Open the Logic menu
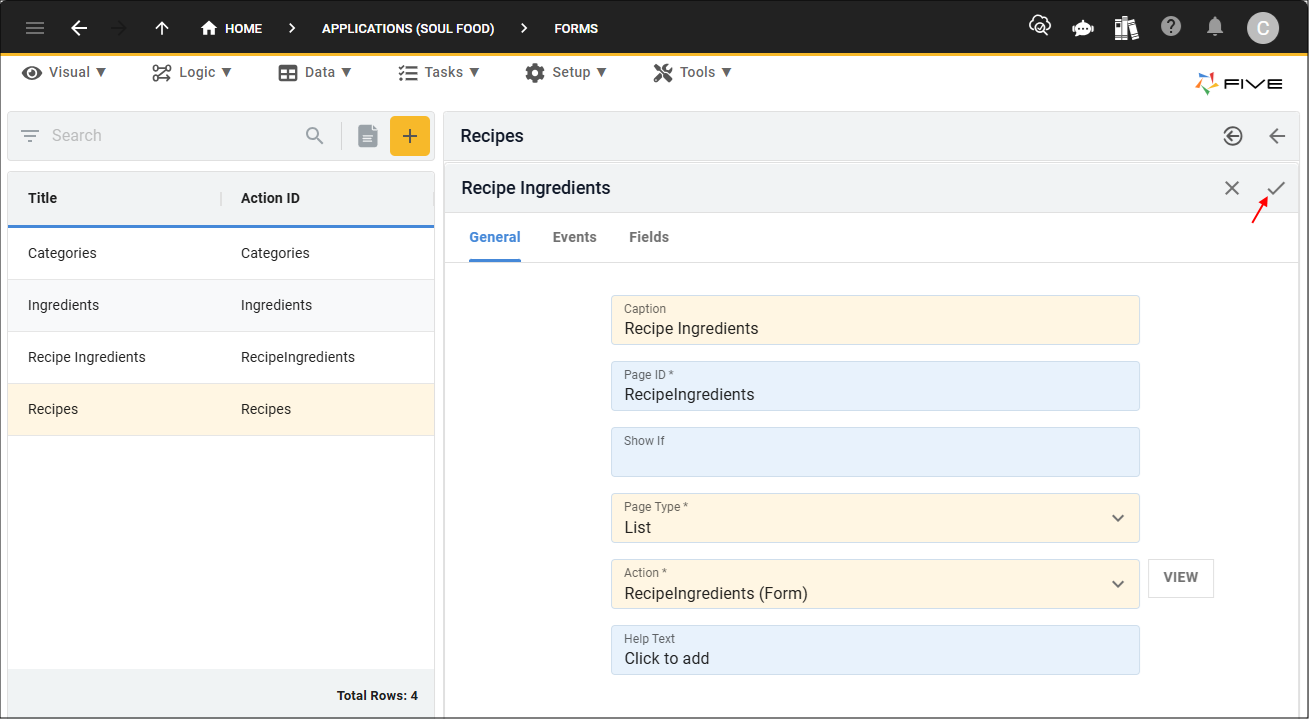Image resolution: width=1309 pixels, height=719 pixels. (x=192, y=72)
